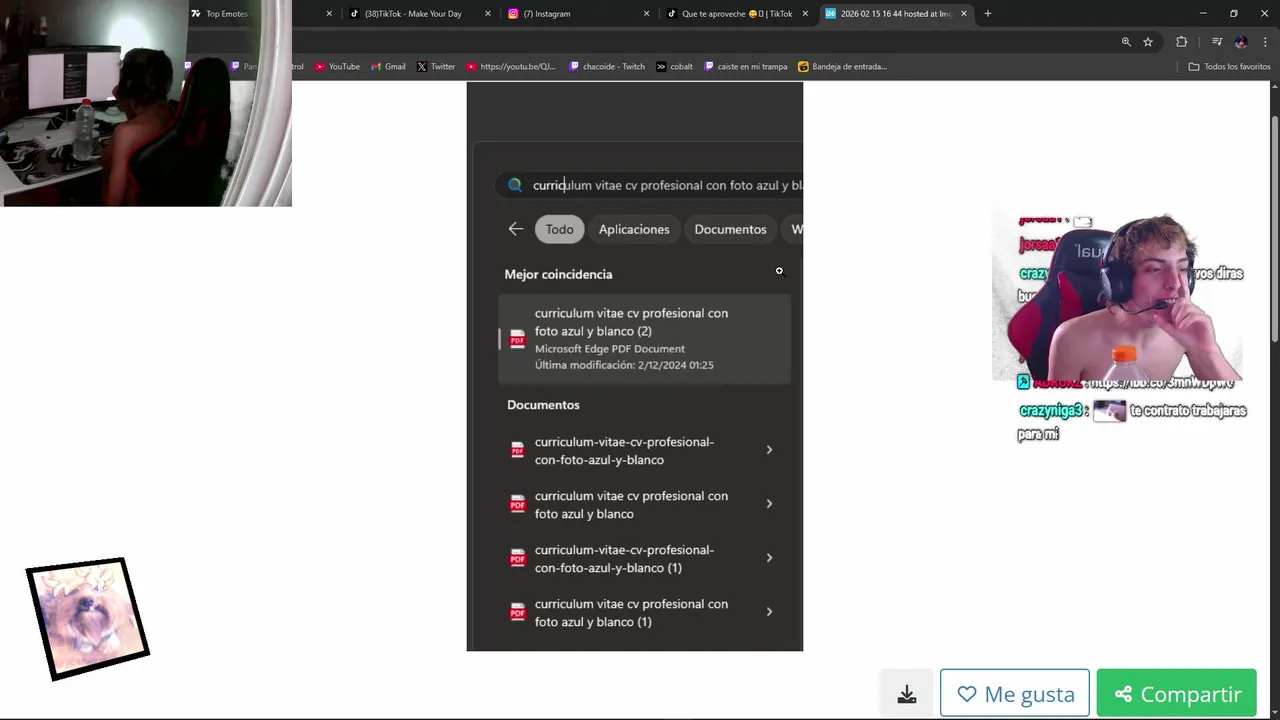
Task: Open the TikTok - Make Your Day tab
Action: pyautogui.click(x=412, y=14)
